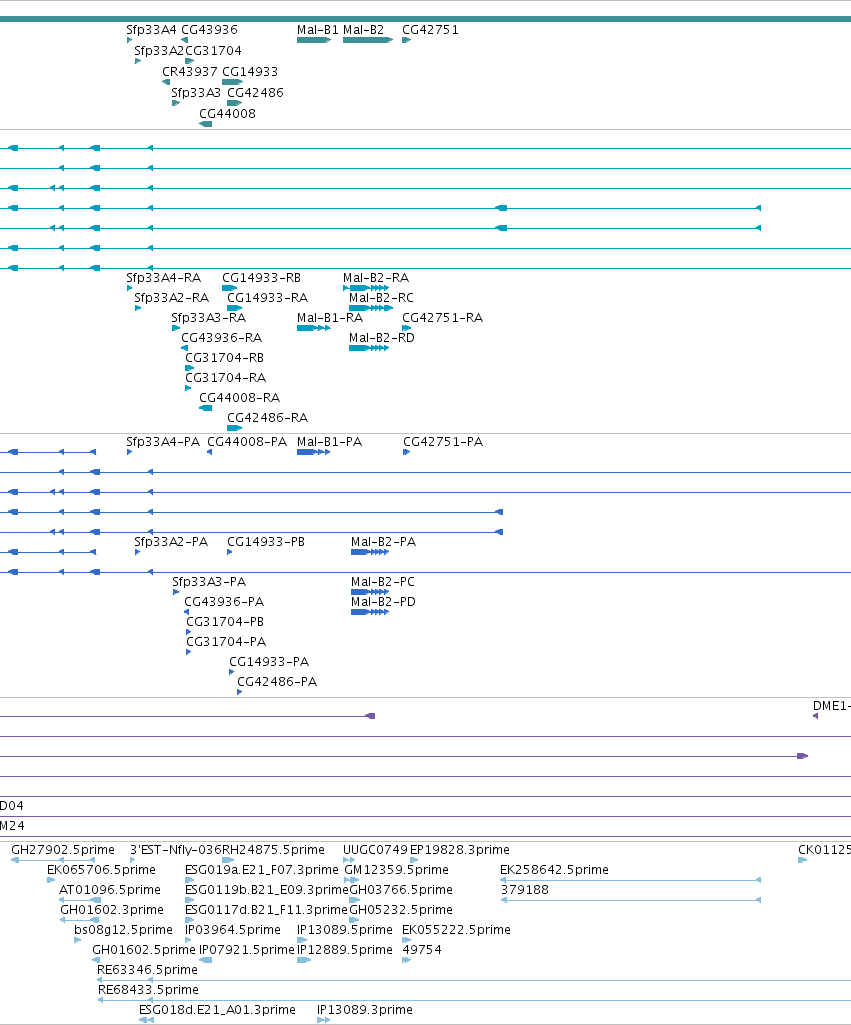Click transcript CG31704-RB label

224,358
